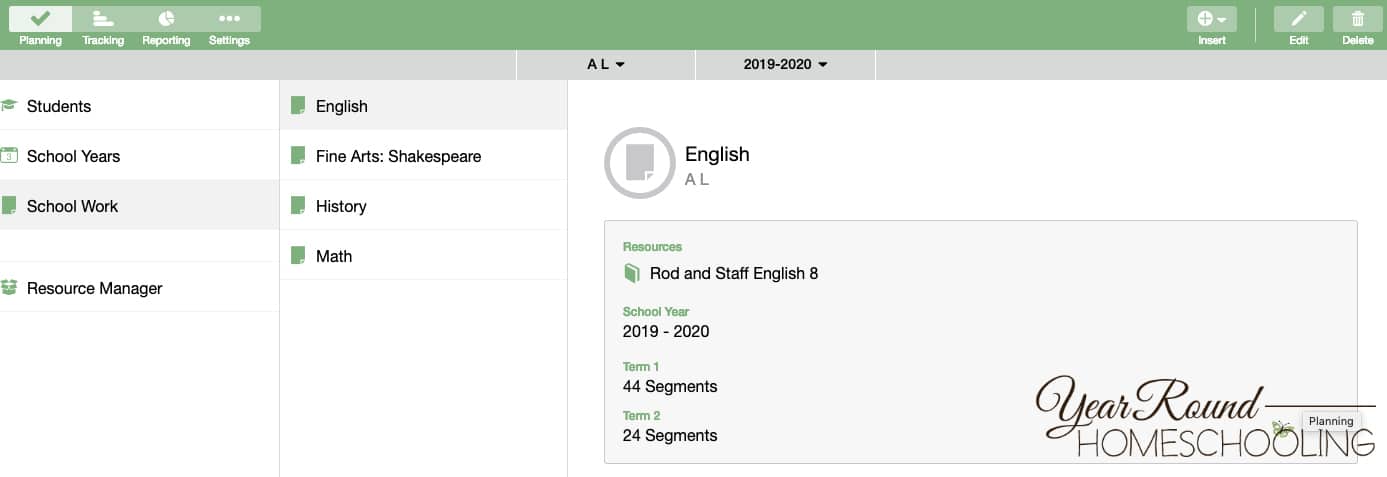Select the Math subject
Screen dimensions: 1387x477
coord(423,256)
